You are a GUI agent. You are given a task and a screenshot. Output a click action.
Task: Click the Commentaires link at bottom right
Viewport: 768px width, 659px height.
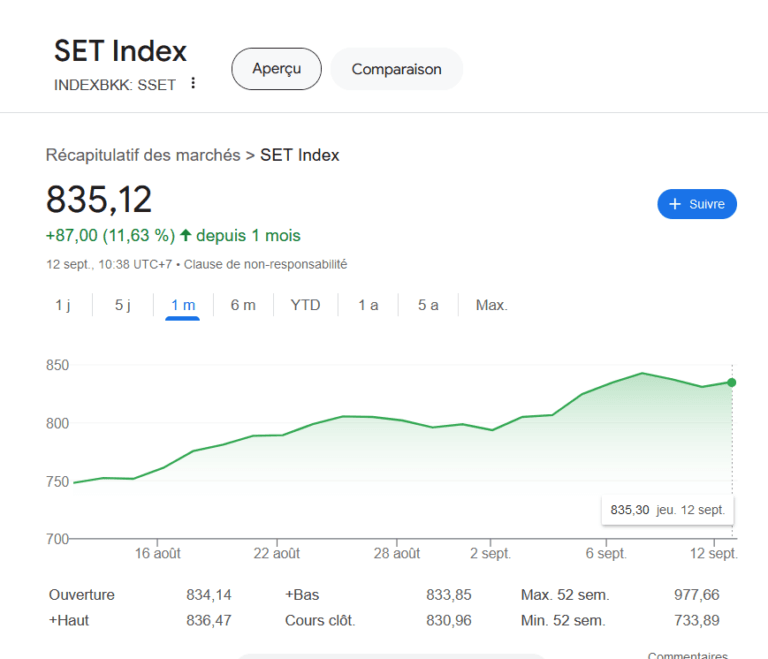coord(687,655)
